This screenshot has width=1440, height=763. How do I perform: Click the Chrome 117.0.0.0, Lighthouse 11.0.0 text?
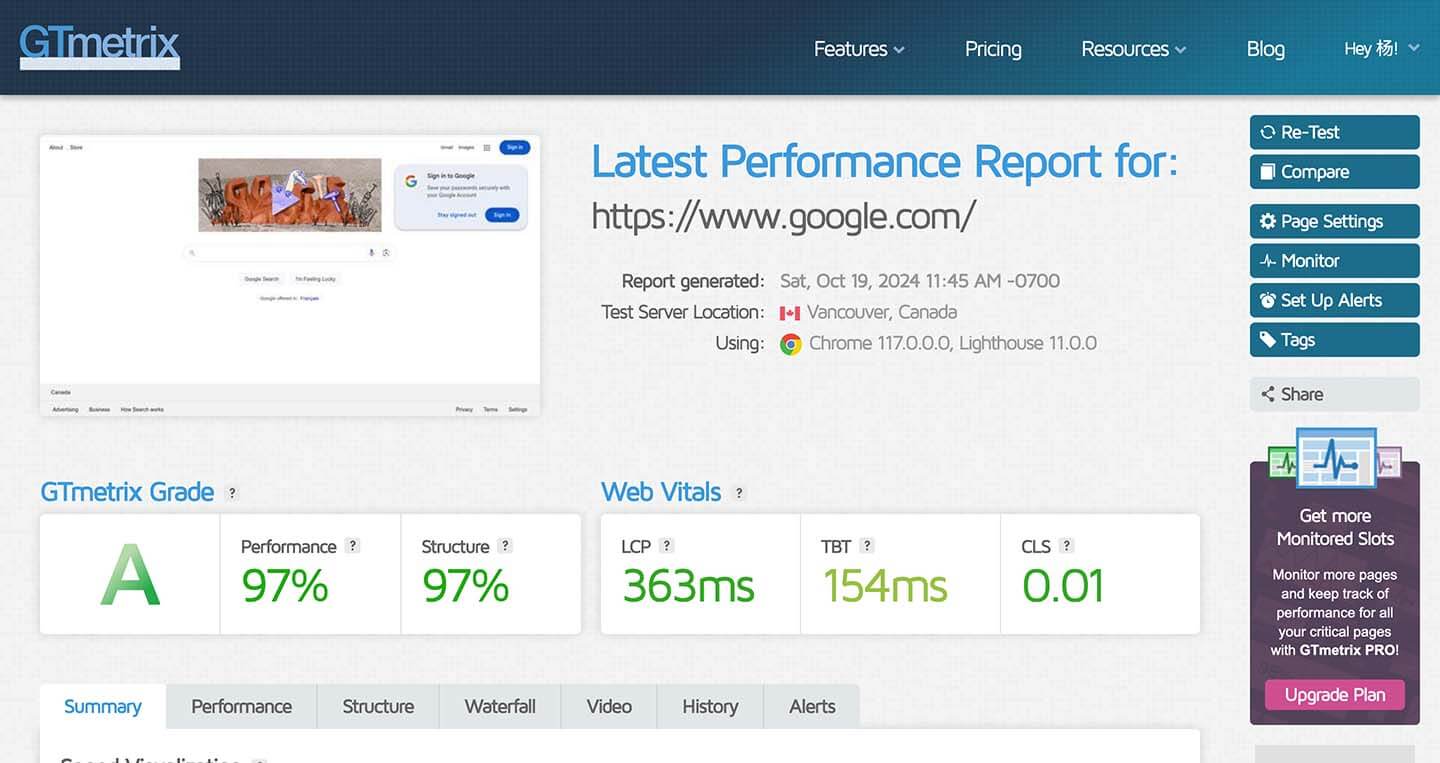(x=953, y=343)
